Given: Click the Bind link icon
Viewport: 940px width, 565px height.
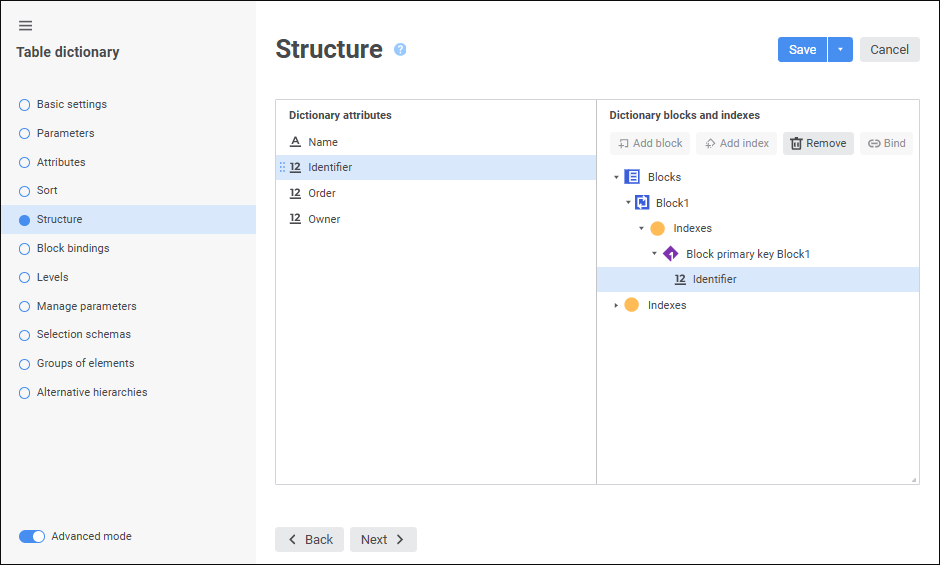Looking at the screenshot, I should coord(873,143).
